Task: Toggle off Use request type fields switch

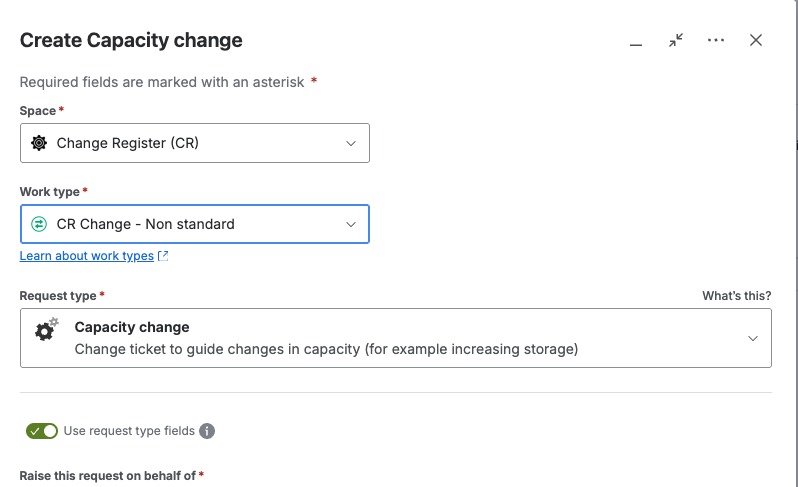Action: tap(42, 431)
